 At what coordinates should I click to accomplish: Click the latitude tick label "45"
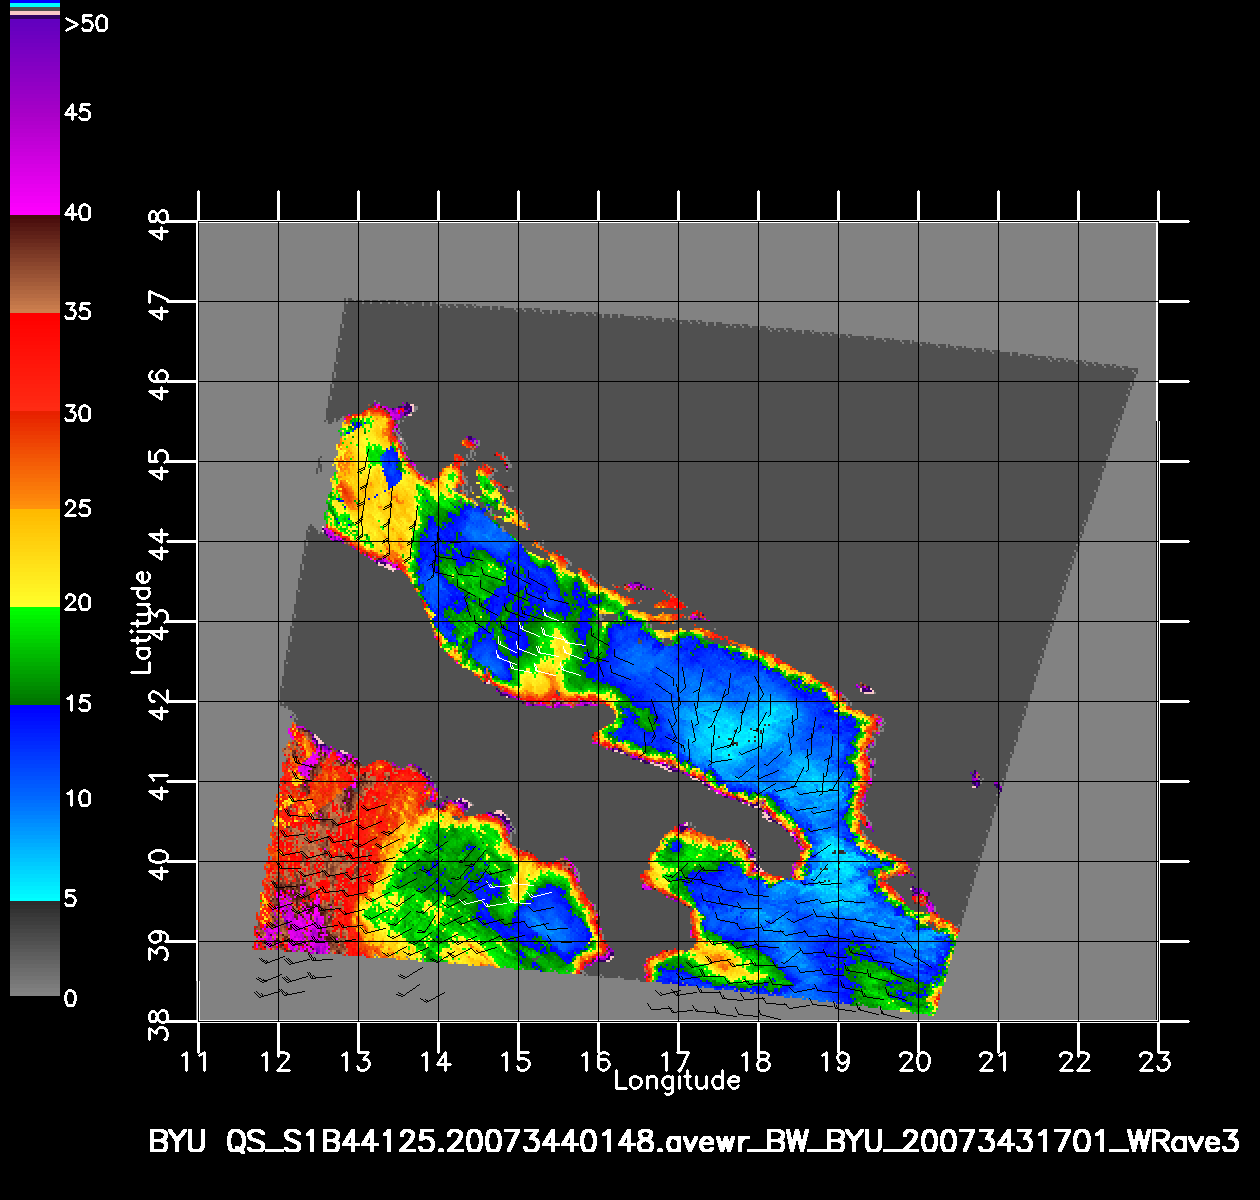[159, 464]
